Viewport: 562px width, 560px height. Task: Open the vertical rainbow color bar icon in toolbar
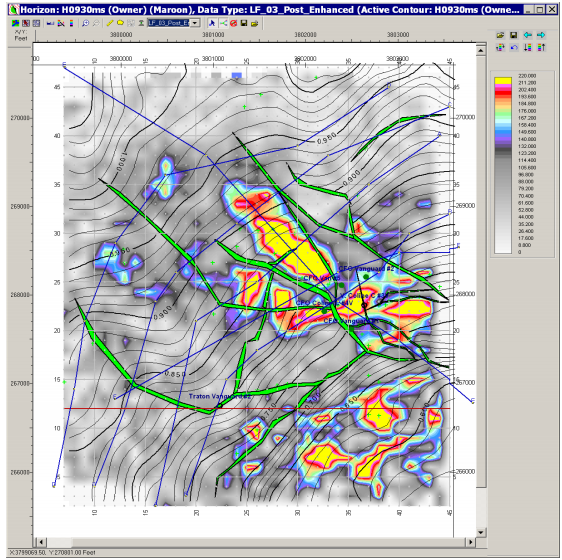[x=71, y=23]
